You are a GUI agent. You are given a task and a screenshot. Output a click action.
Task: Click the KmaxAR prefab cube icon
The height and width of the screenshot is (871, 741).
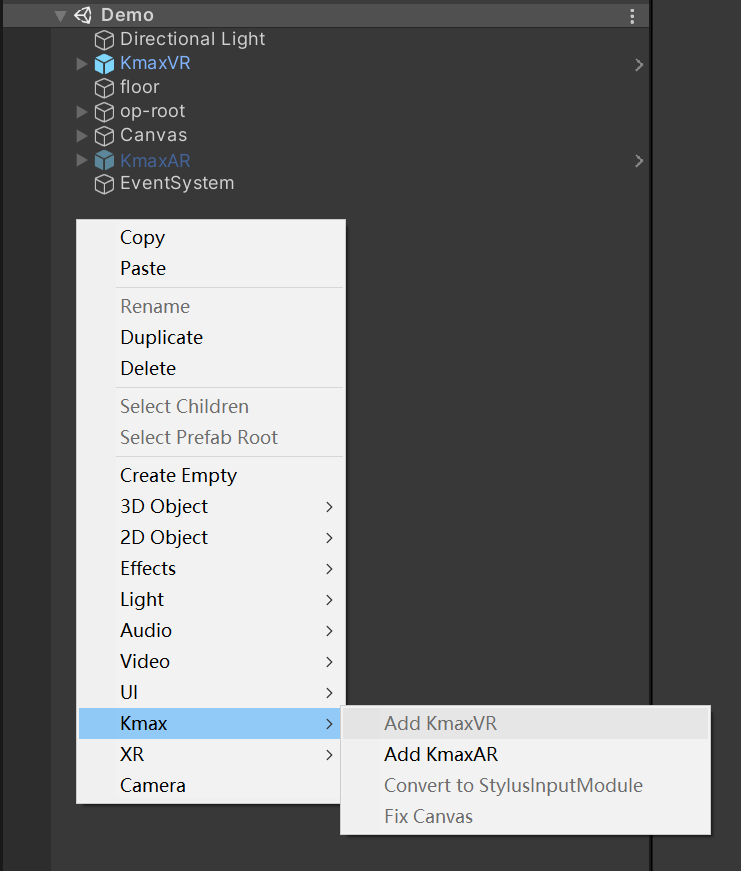click(104, 161)
